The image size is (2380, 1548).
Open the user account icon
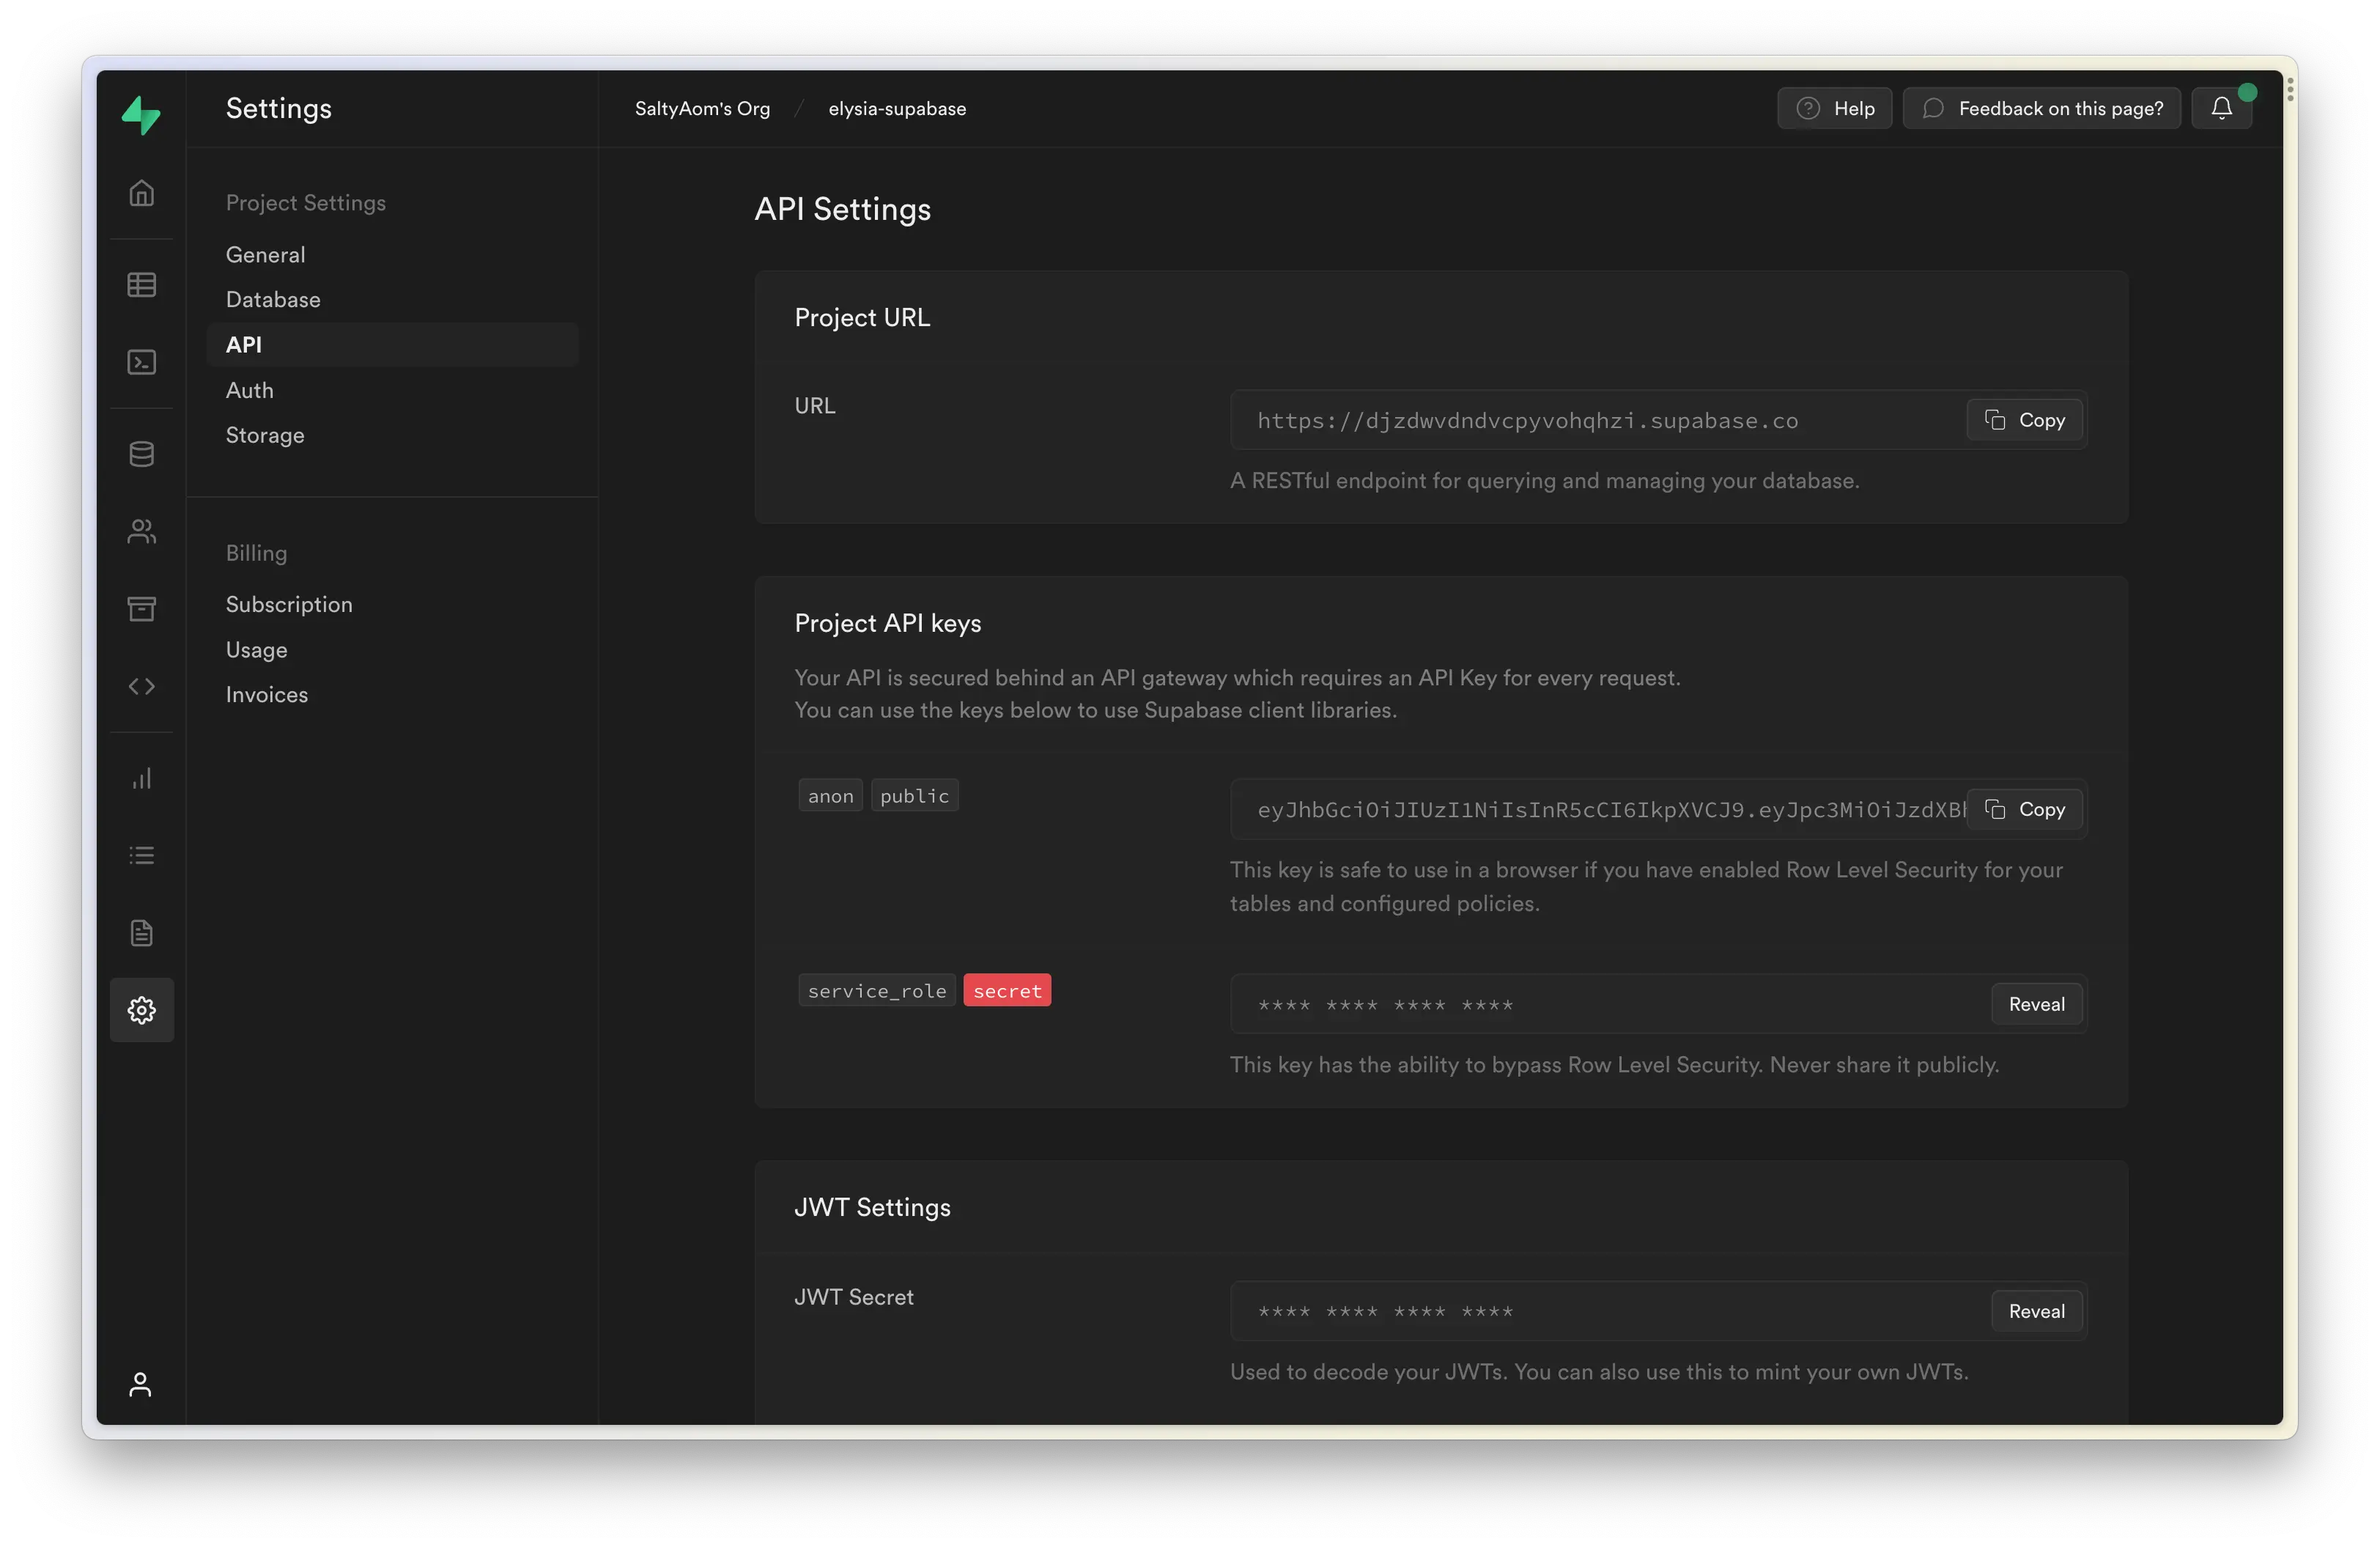(140, 1384)
